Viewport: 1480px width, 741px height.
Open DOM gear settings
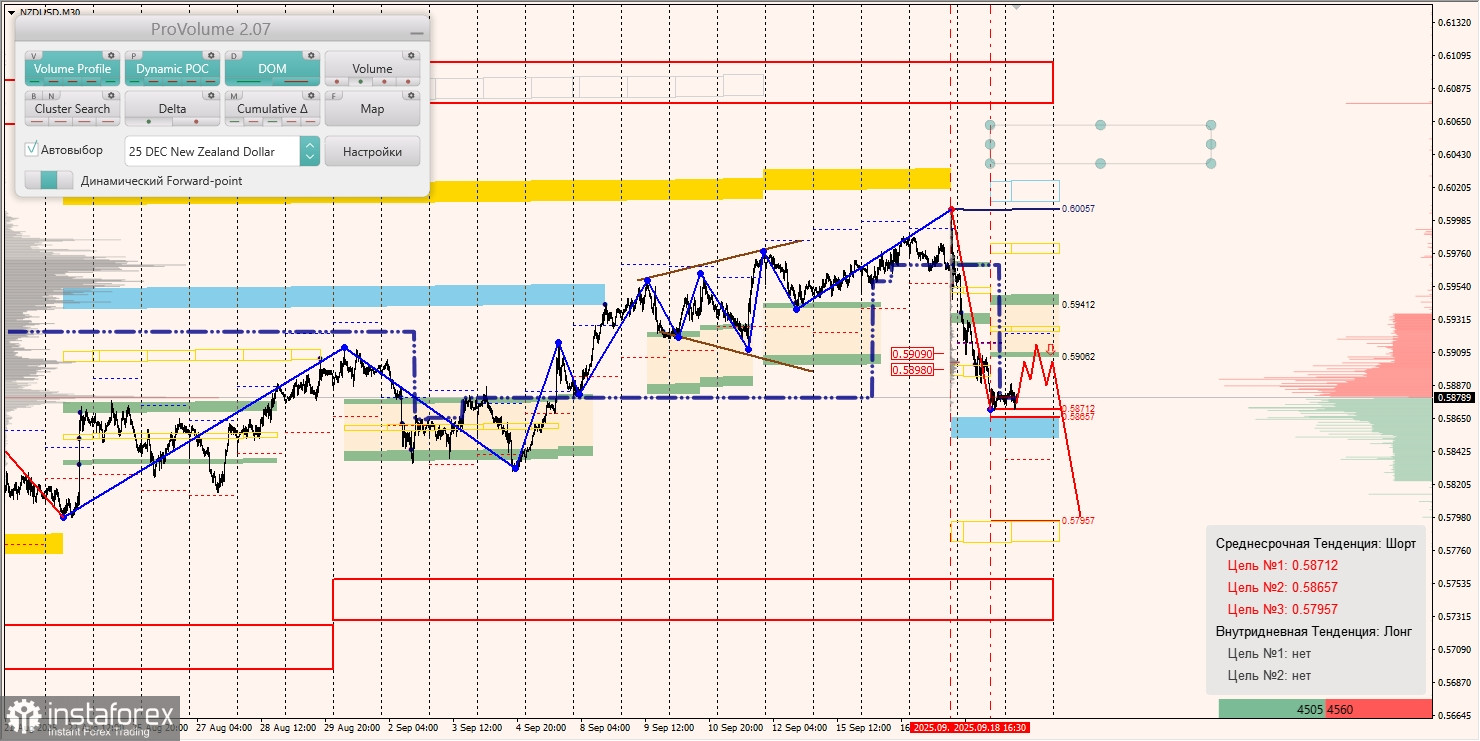tap(311, 55)
